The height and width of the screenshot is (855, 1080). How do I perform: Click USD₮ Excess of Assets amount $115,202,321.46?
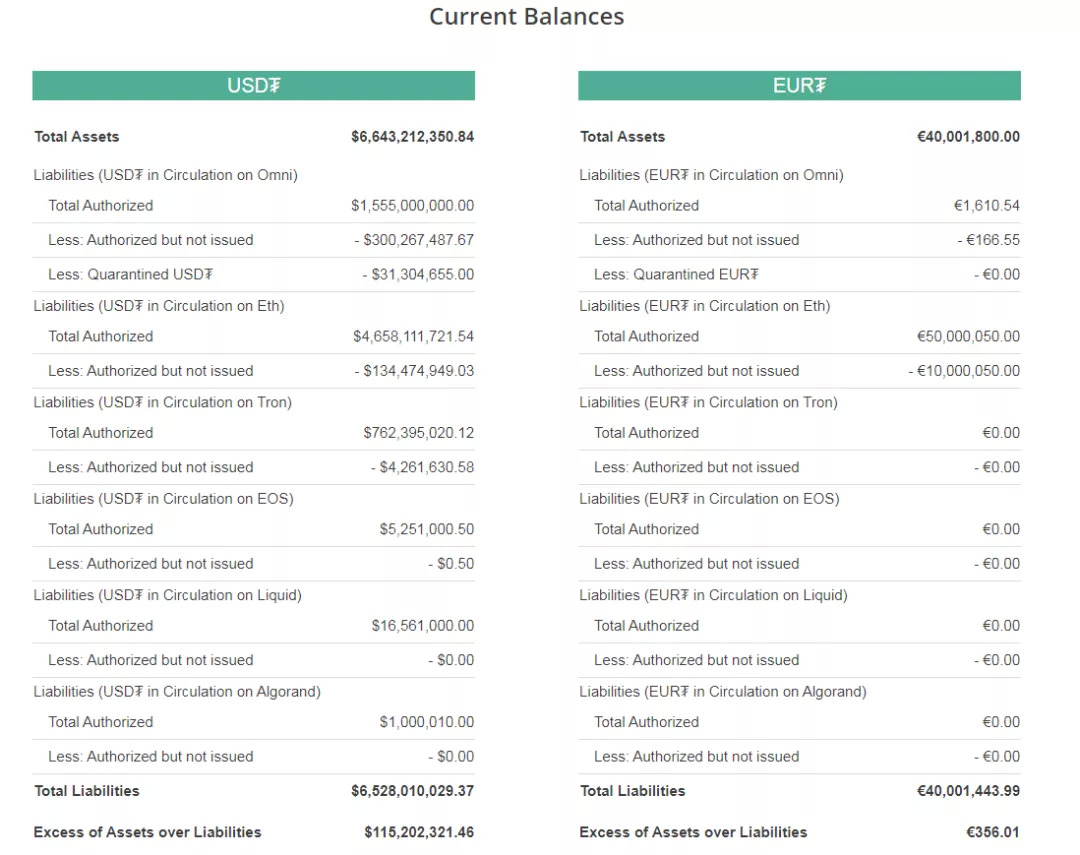[x=419, y=832]
